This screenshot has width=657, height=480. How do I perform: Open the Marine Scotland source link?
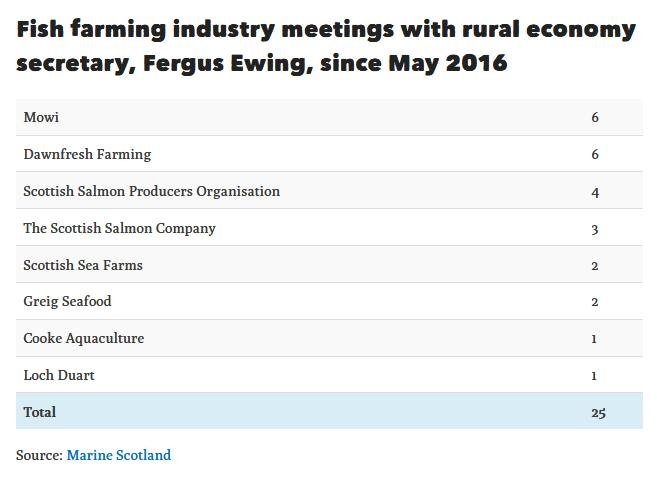coord(118,455)
